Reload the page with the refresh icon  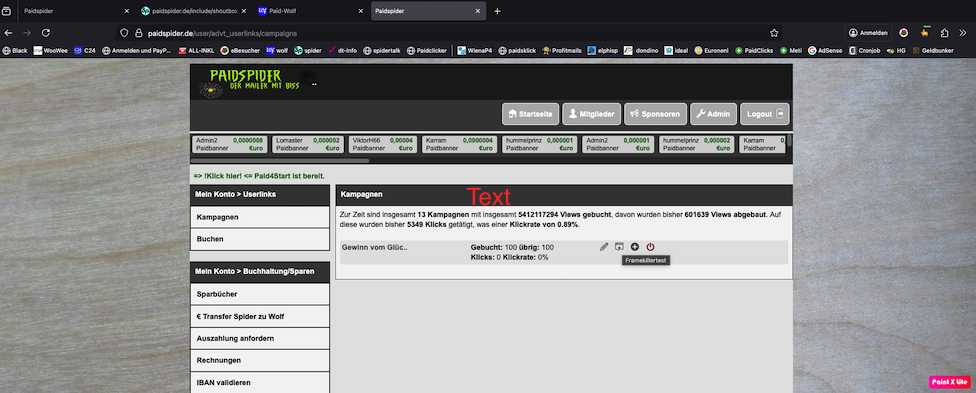(45, 33)
